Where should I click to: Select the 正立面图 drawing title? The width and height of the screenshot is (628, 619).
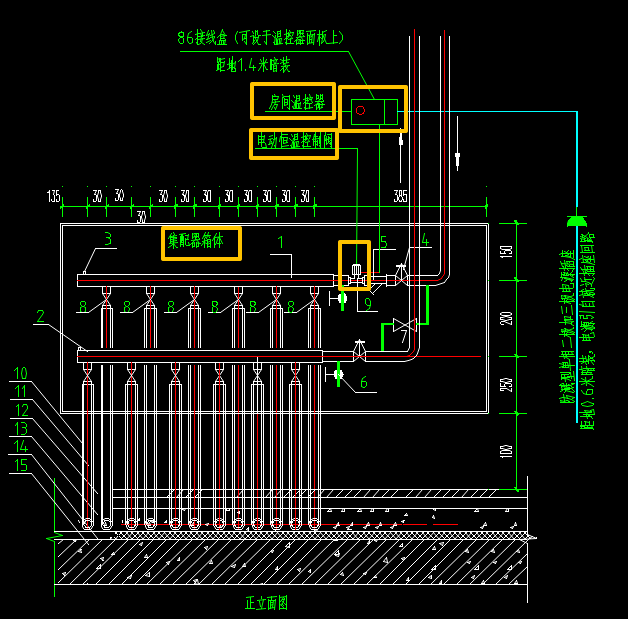pos(266,603)
